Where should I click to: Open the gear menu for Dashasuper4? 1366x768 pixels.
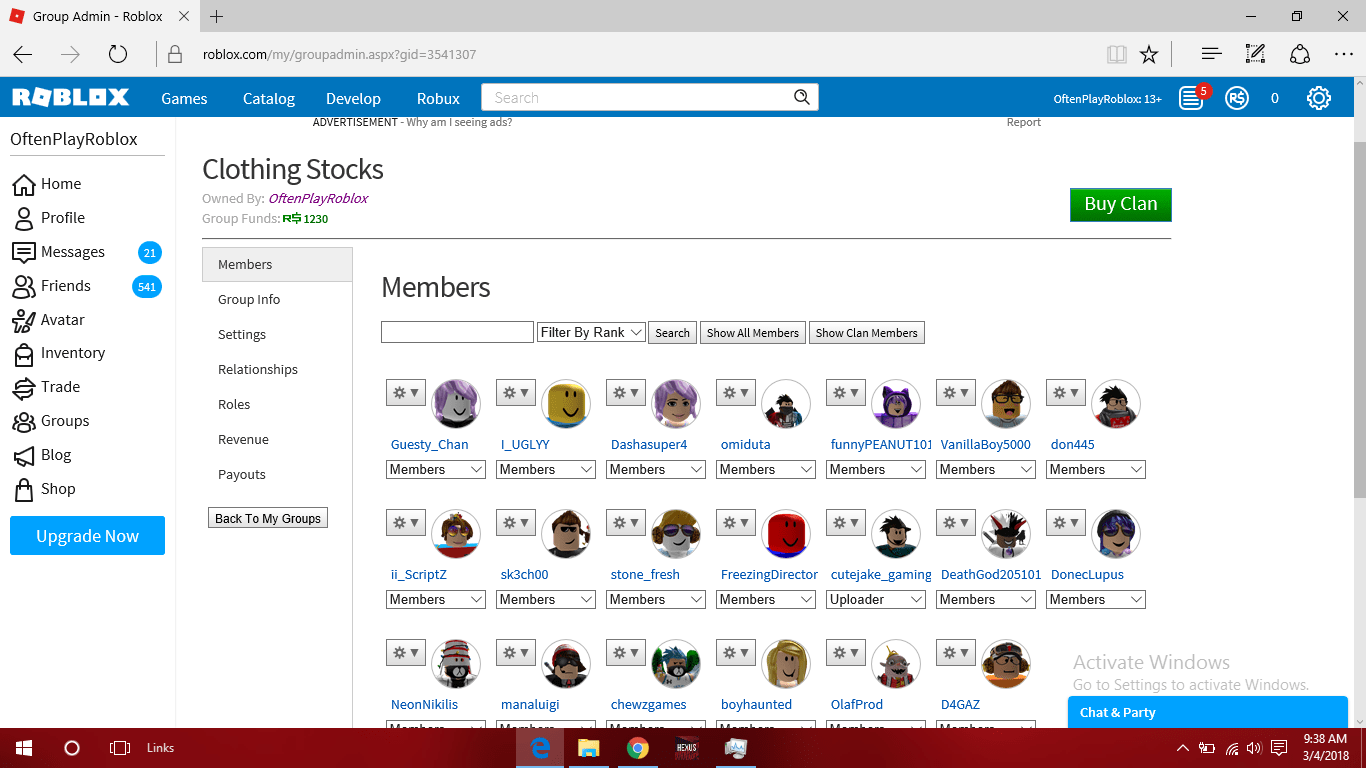click(625, 393)
